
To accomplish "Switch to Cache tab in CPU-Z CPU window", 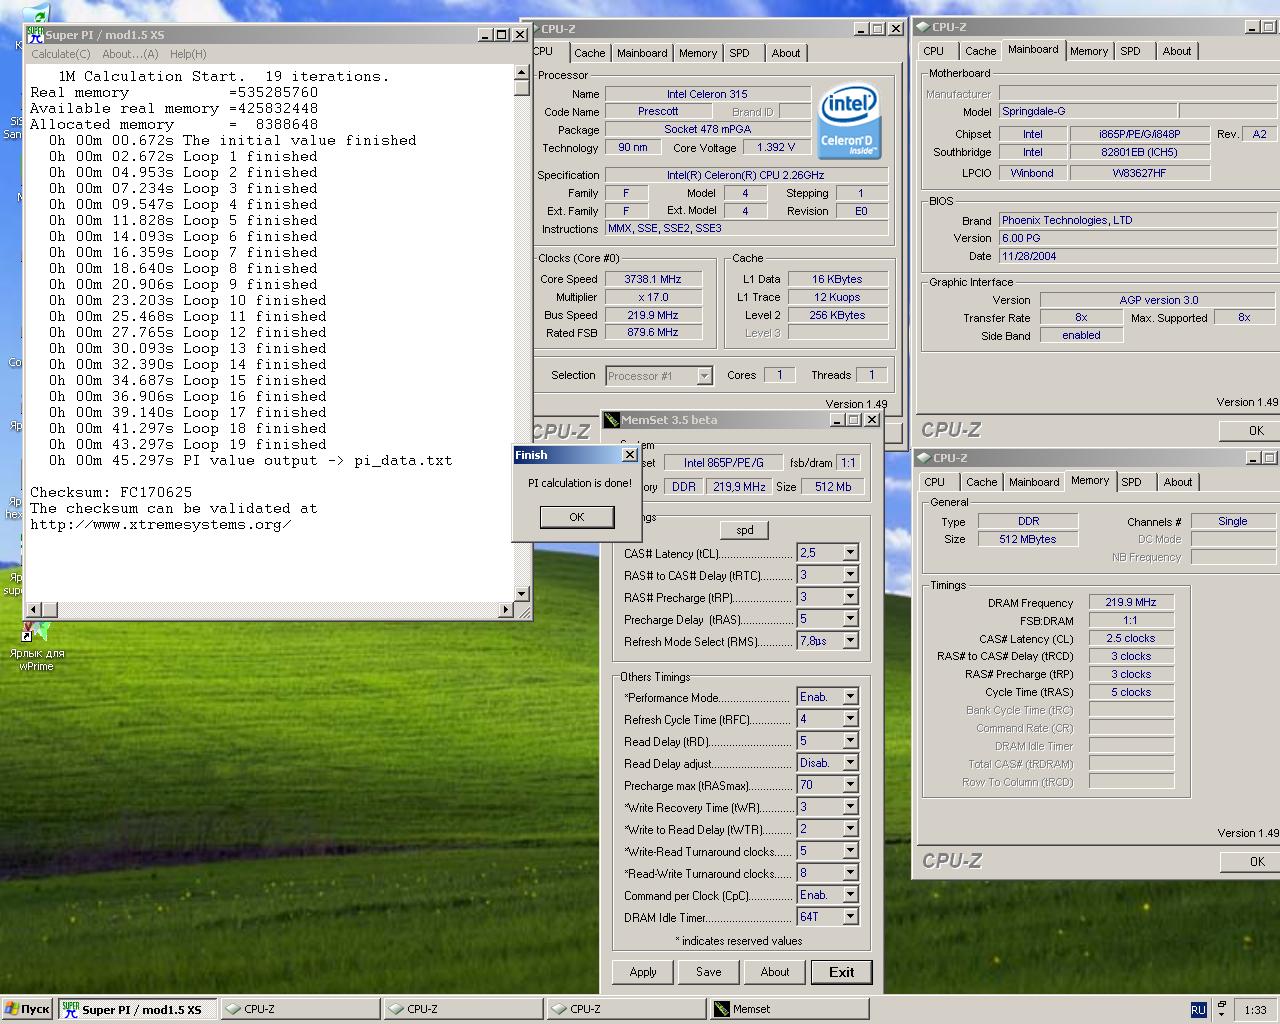I will coord(589,53).
